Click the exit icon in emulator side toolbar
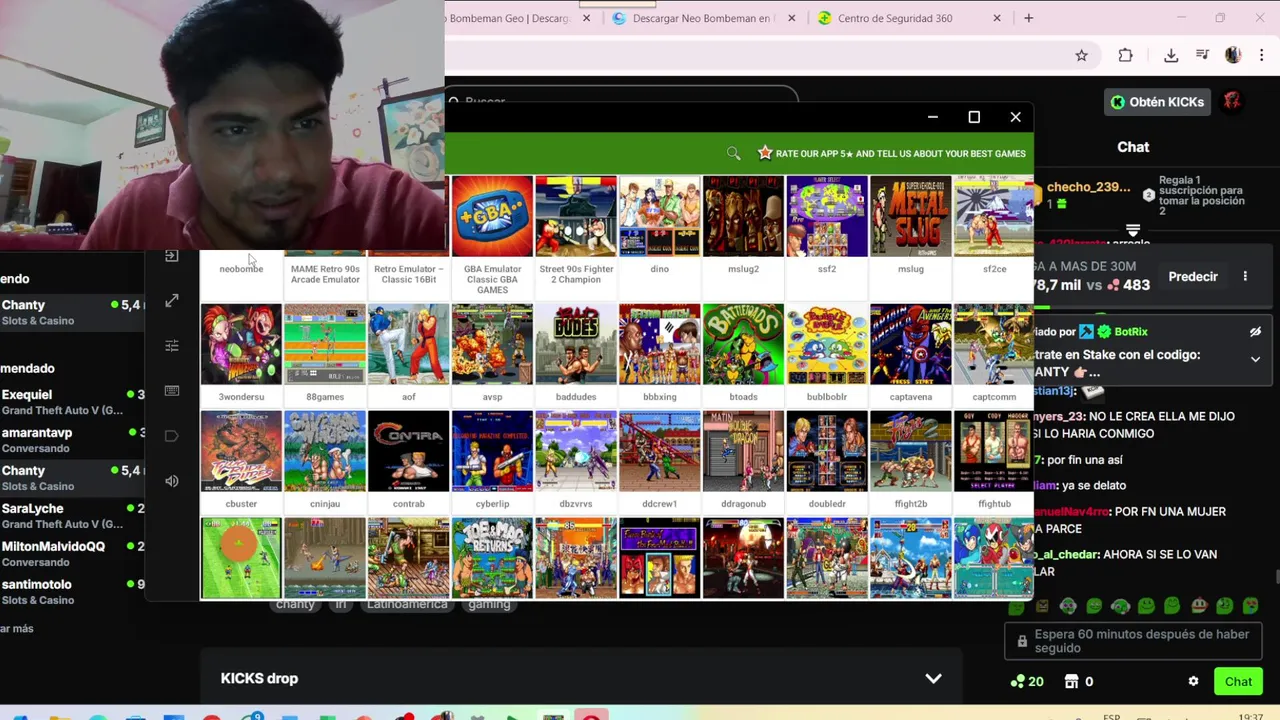This screenshot has height=720, width=1280. click(172, 256)
